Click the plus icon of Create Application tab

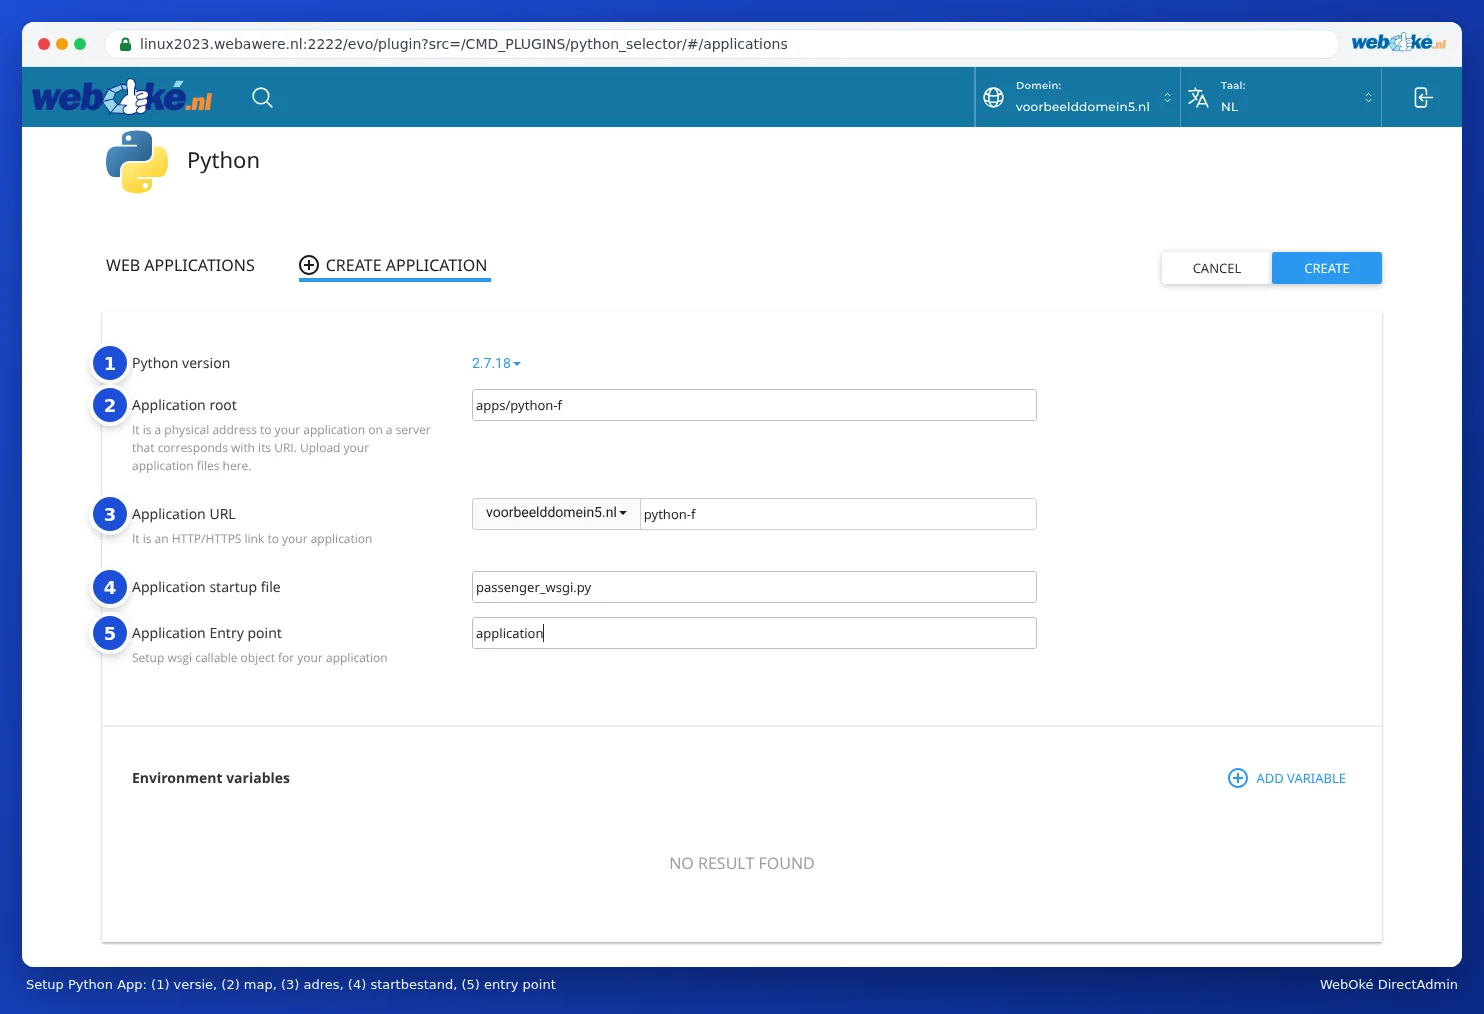pyautogui.click(x=309, y=265)
